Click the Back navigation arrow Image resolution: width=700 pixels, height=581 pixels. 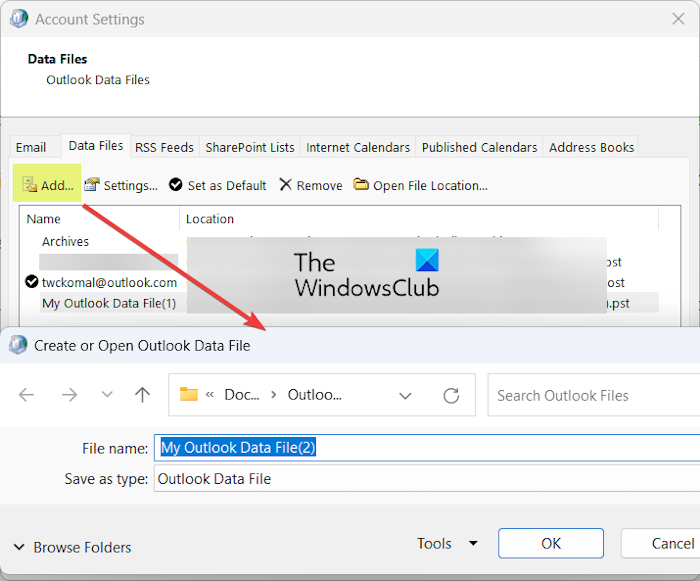tap(27, 395)
